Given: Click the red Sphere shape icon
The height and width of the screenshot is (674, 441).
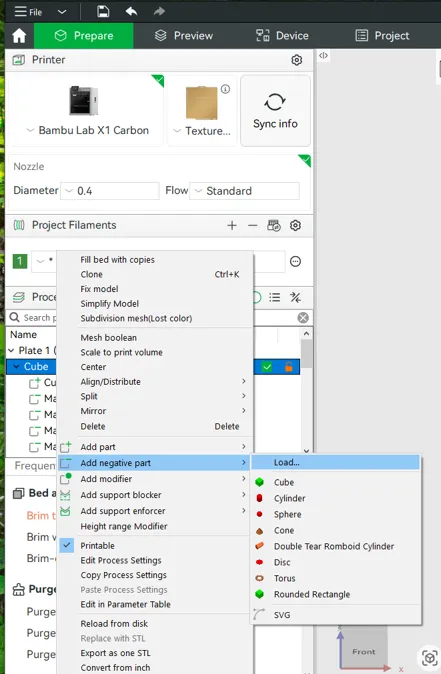Looking at the screenshot, I should (x=259, y=514).
